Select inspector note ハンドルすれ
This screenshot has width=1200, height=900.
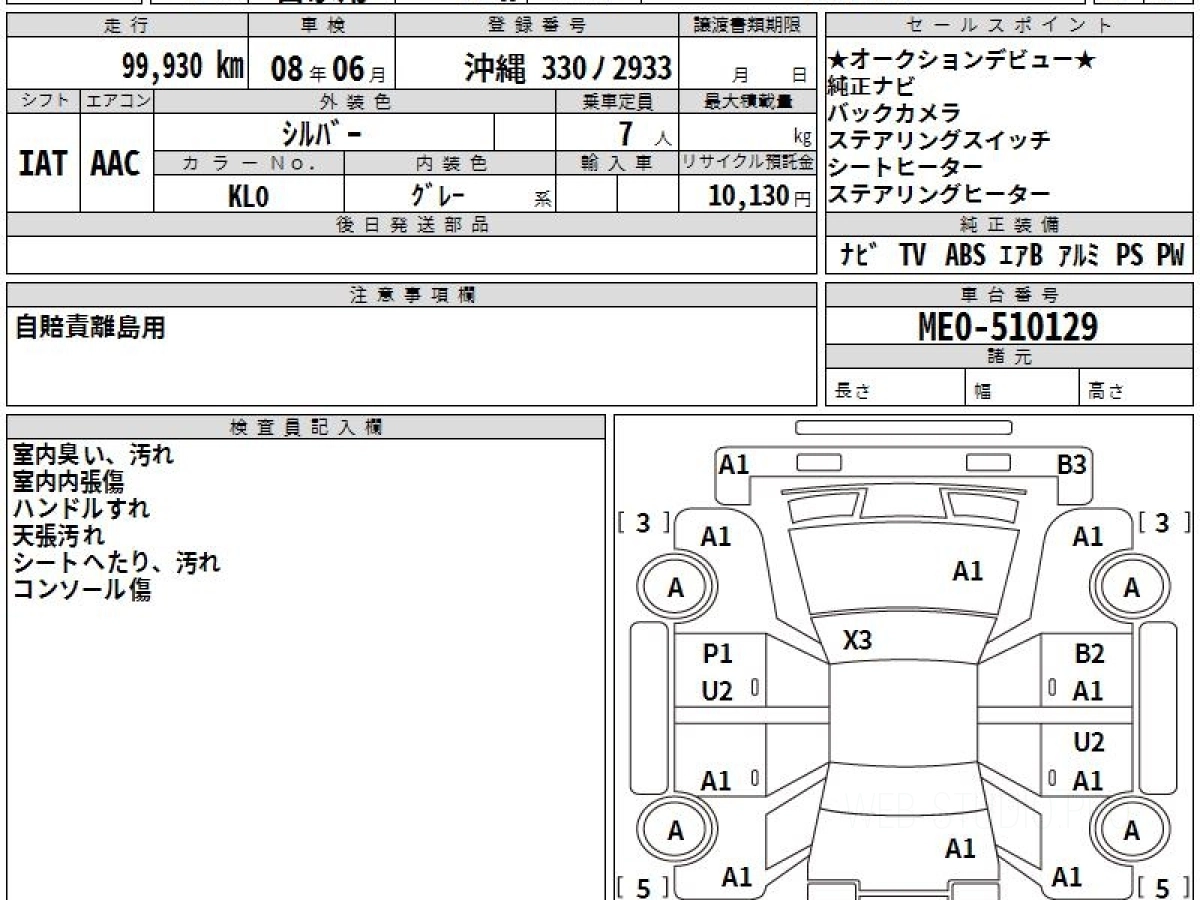(x=81, y=509)
